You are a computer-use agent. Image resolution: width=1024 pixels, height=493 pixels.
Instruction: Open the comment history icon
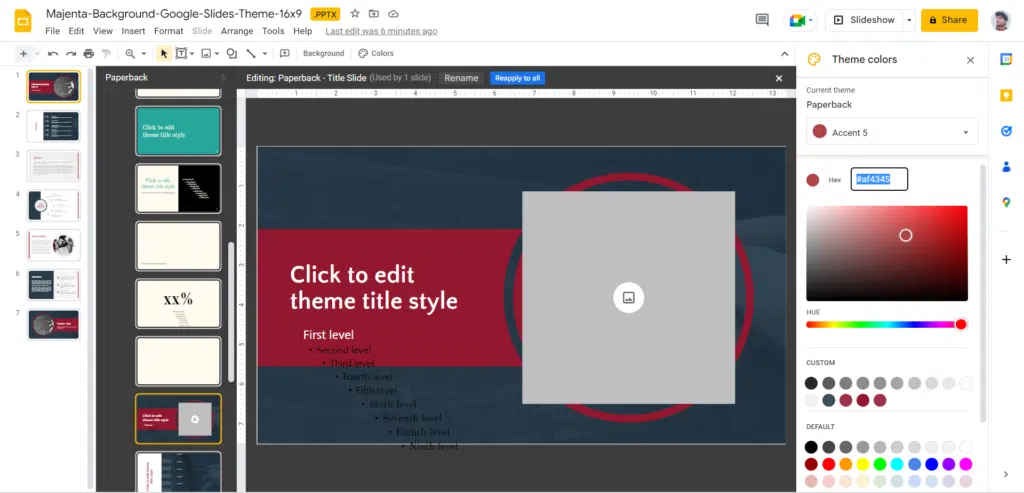tap(762, 20)
